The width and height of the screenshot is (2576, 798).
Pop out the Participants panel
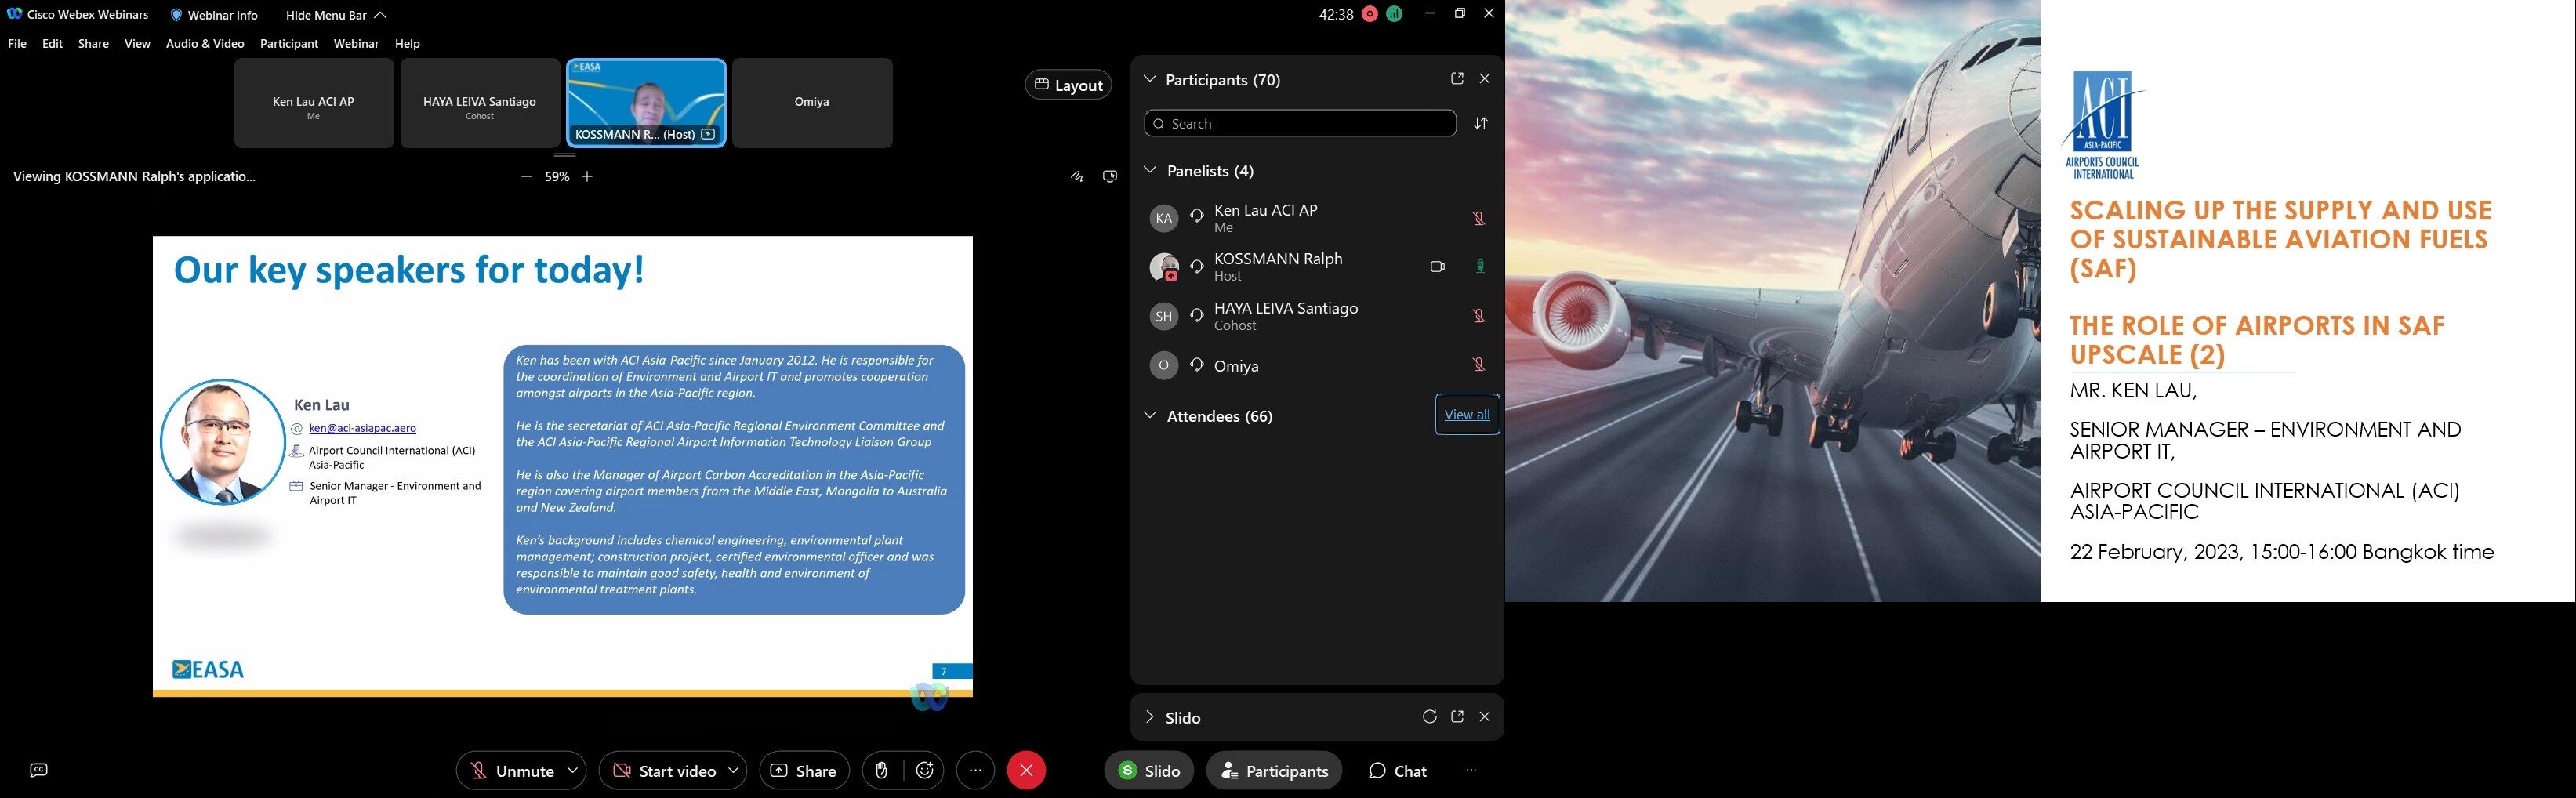click(1456, 79)
